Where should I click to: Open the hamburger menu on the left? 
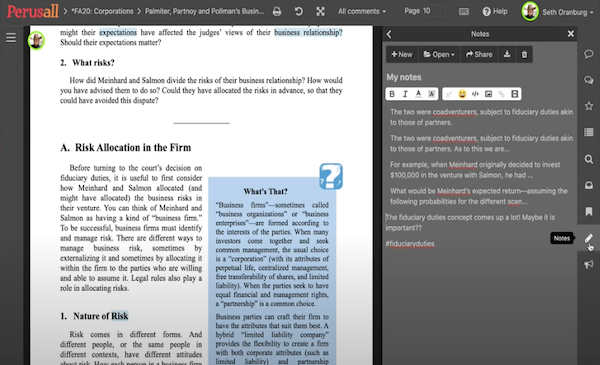pyautogui.click(x=11, y=37)
